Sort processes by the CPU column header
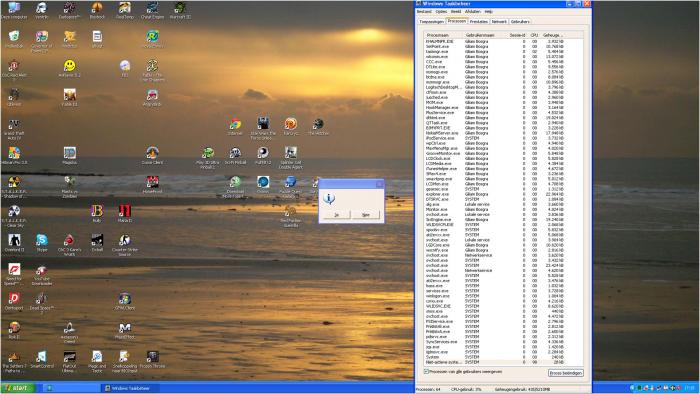 point(534,35)
